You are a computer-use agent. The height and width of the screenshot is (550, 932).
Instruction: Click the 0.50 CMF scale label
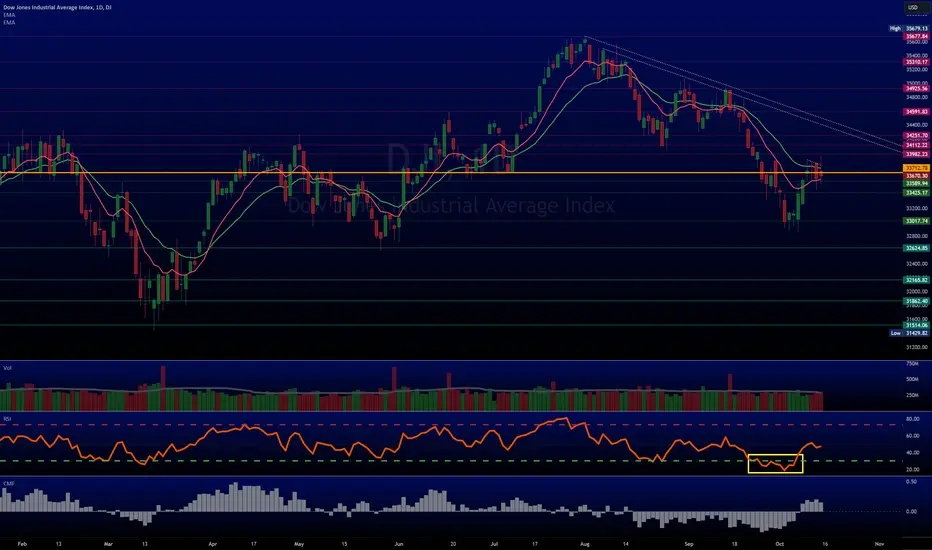tap(911, 482)
